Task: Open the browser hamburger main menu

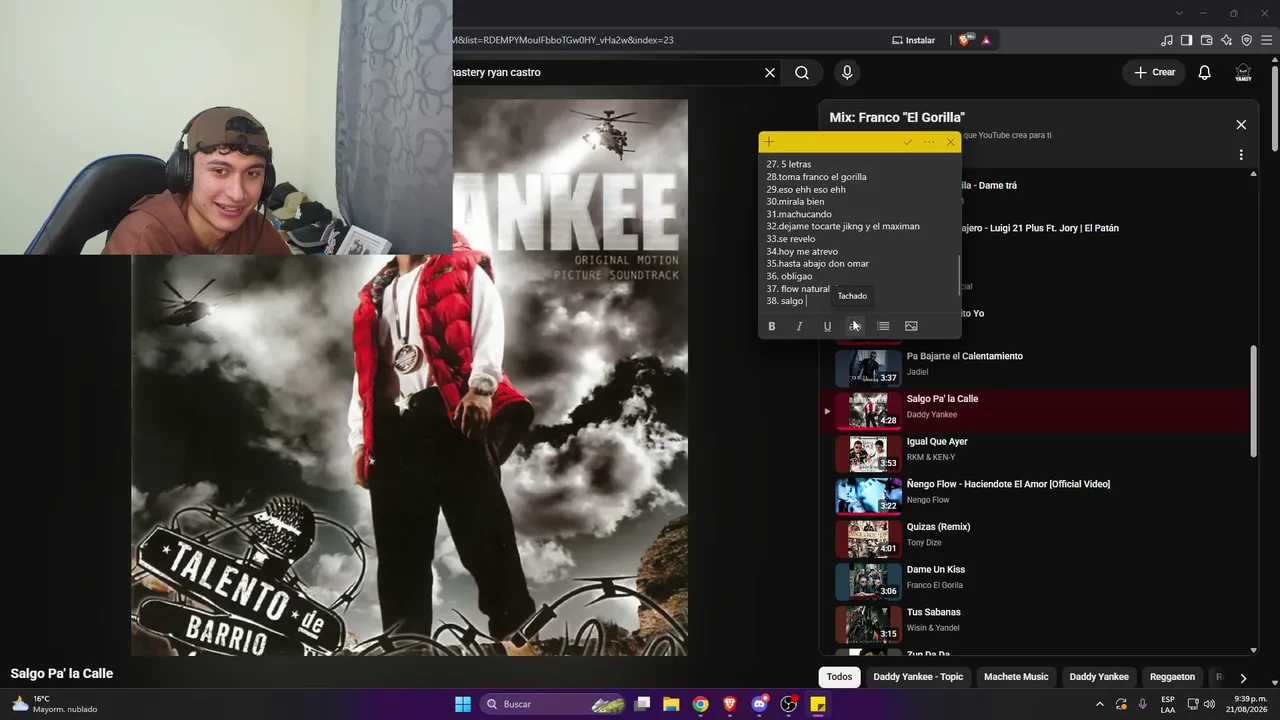Action: (x=1267, y=40)
